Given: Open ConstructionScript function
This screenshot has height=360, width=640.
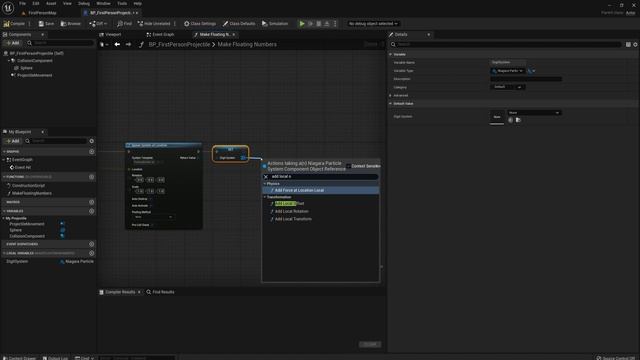Looking at the screenshot, I should (x=28, y=185).
